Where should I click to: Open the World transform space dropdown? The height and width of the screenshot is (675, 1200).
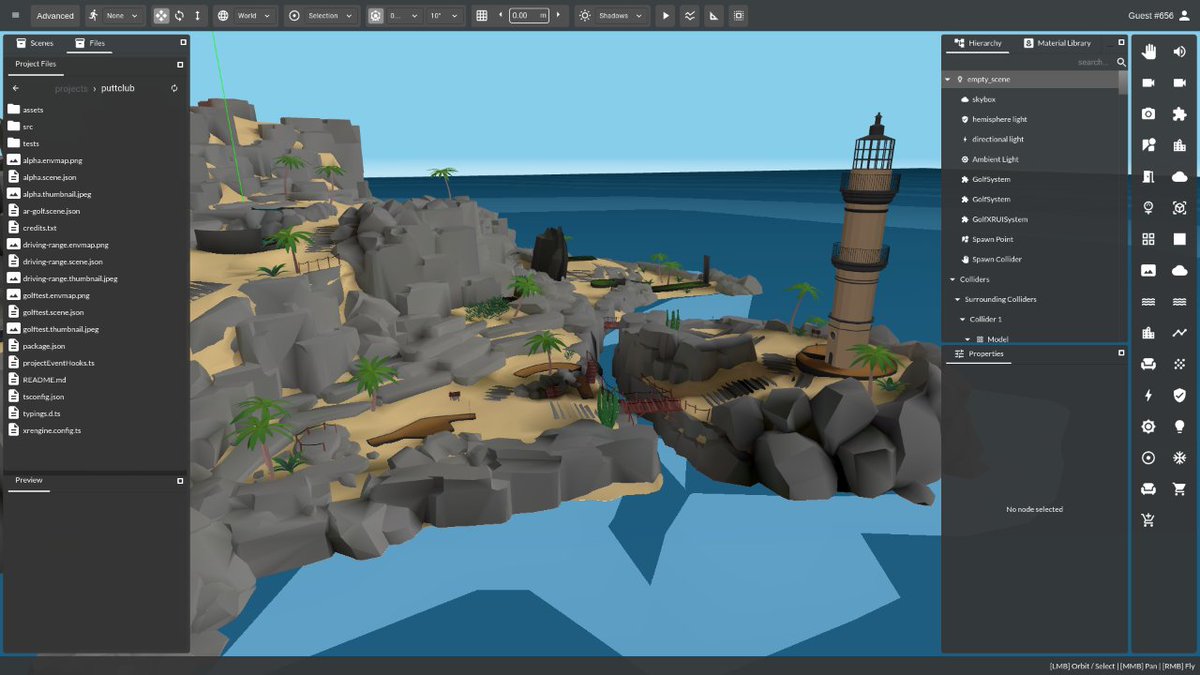coord(245,16)
